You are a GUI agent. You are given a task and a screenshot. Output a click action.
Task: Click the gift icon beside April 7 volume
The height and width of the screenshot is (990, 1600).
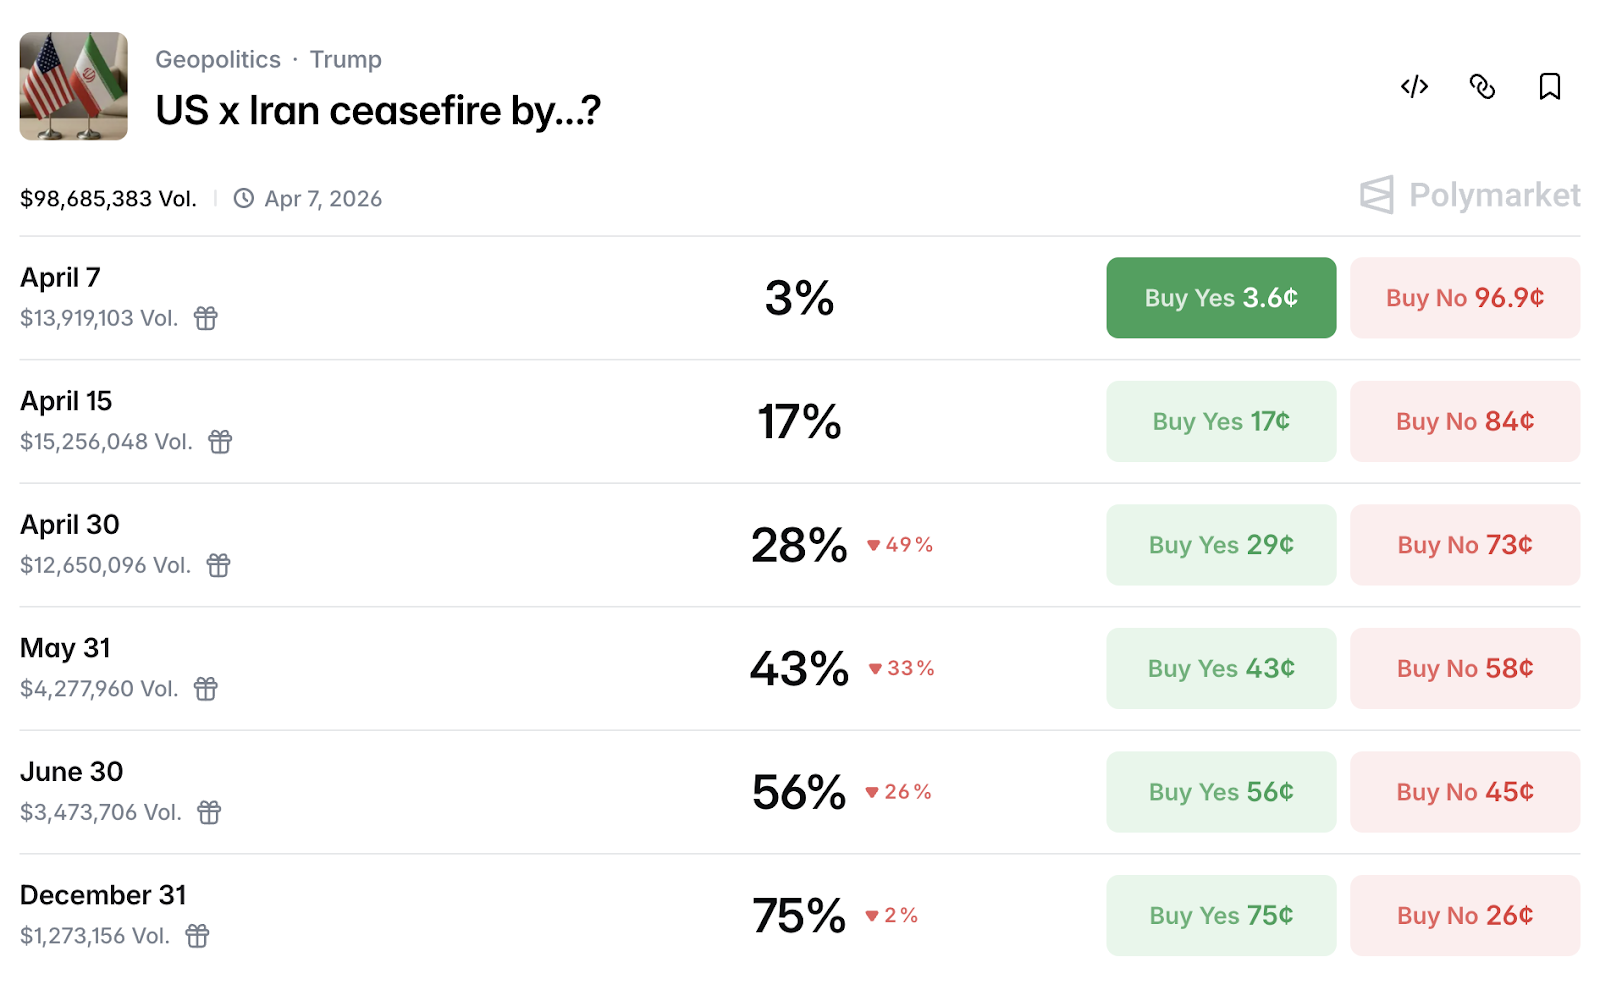(205, 318)
